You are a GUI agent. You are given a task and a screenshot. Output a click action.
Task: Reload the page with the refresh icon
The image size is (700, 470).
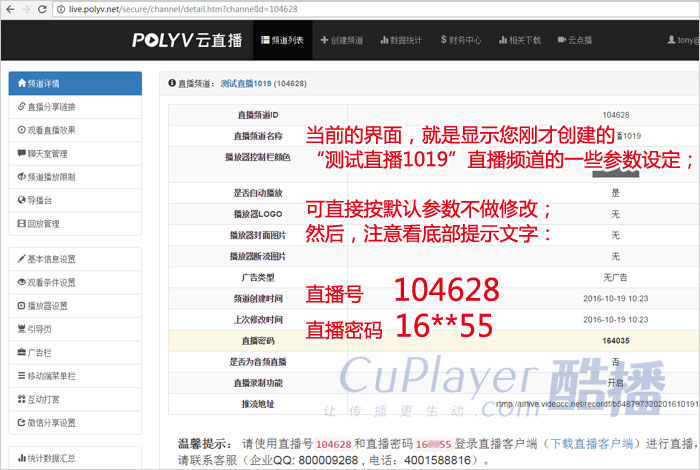pyautogui.click(x=42, y=9)
